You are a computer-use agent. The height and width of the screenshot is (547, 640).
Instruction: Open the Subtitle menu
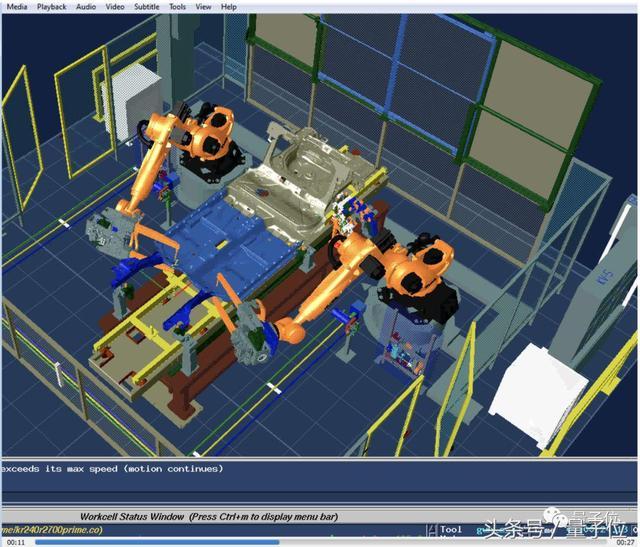pyautogui.click(x=147, y=7)
